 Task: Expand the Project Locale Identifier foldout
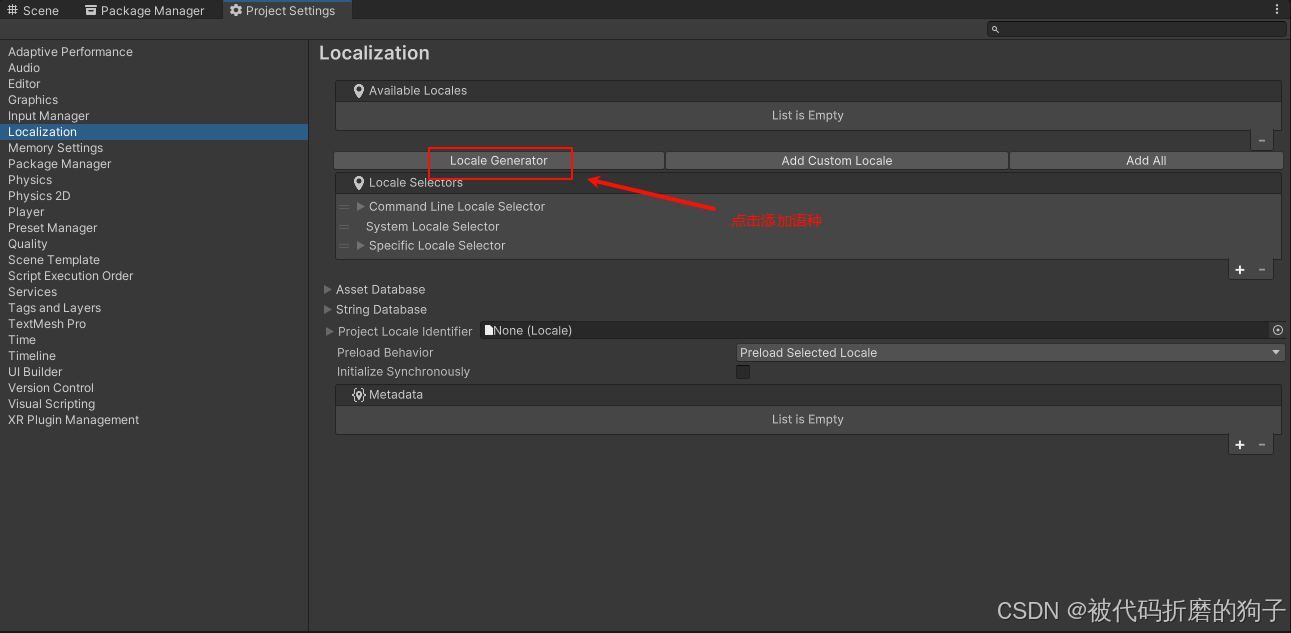tap(330, 331)
